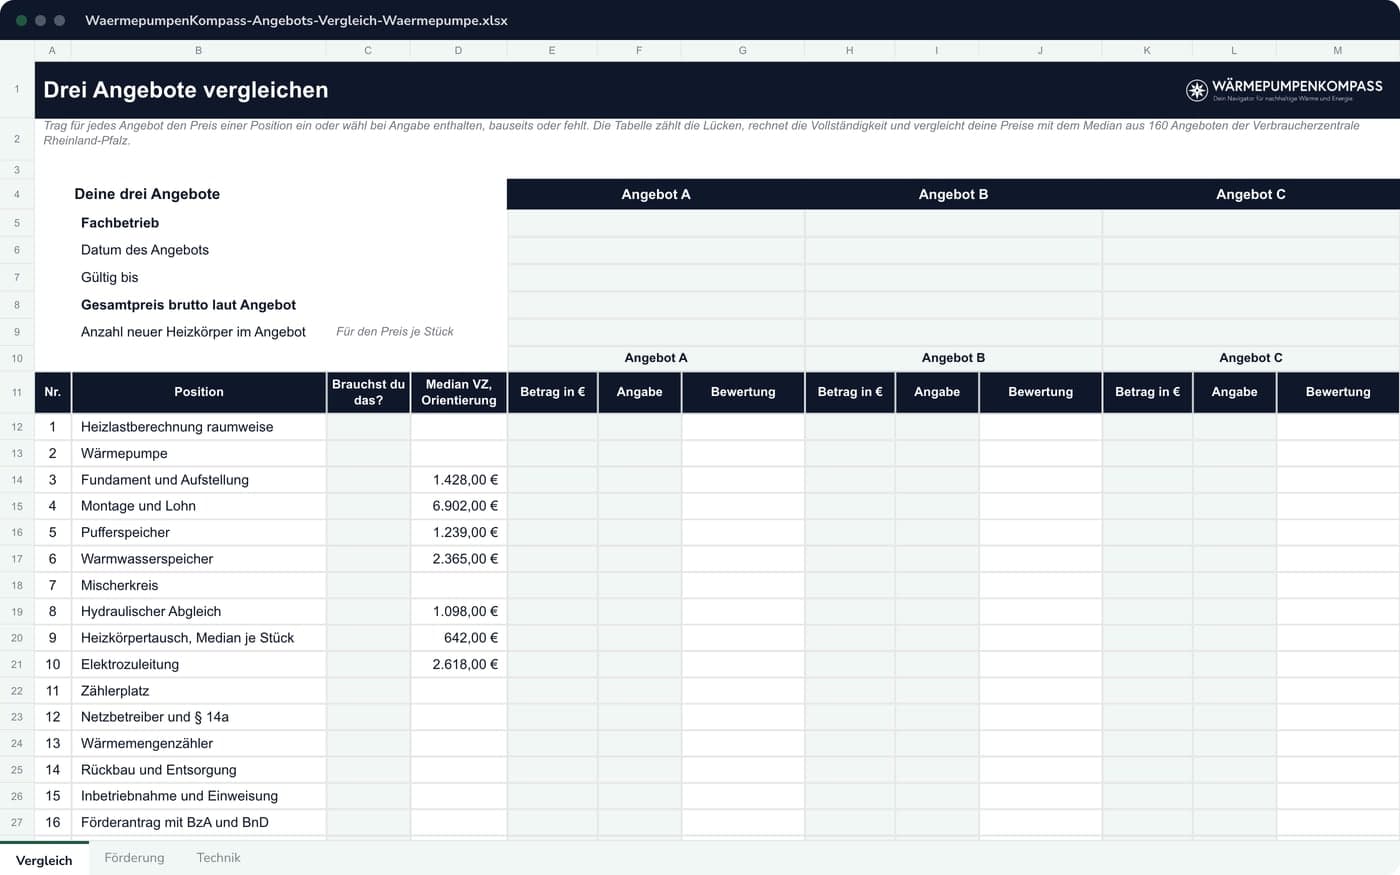Select the 'Rückbau und Entsorgung' cell
Viewport: 1400px width, 875px height.
point(199,770)
